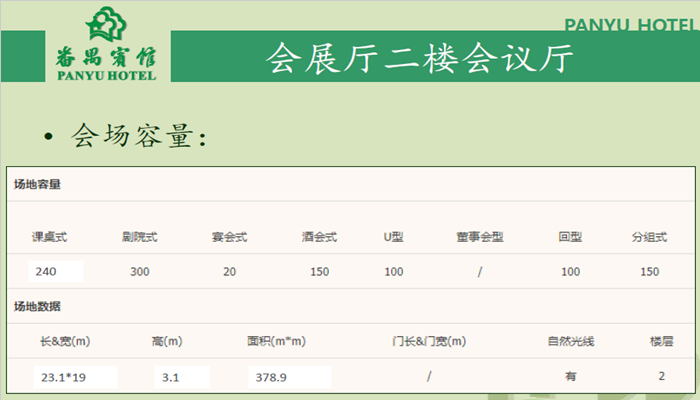Viewport: 700px width, 400px height.
Task: Click the 100 value under U型
Action: (394, 272)
